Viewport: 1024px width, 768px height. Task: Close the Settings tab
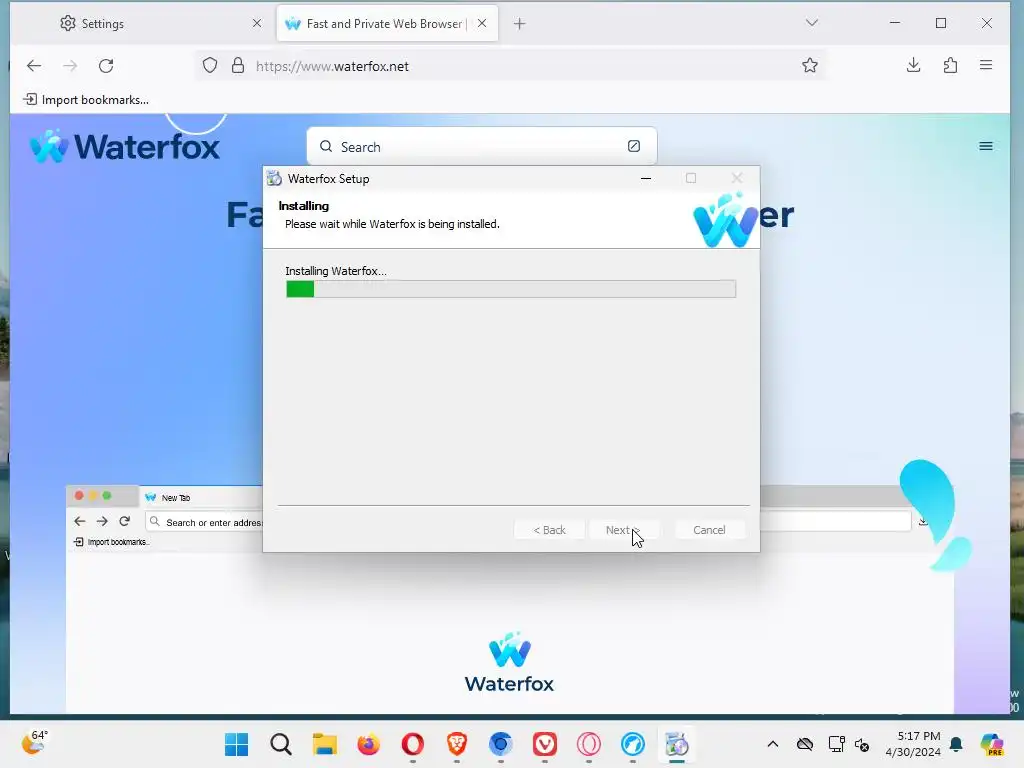(x=257, y=24)
